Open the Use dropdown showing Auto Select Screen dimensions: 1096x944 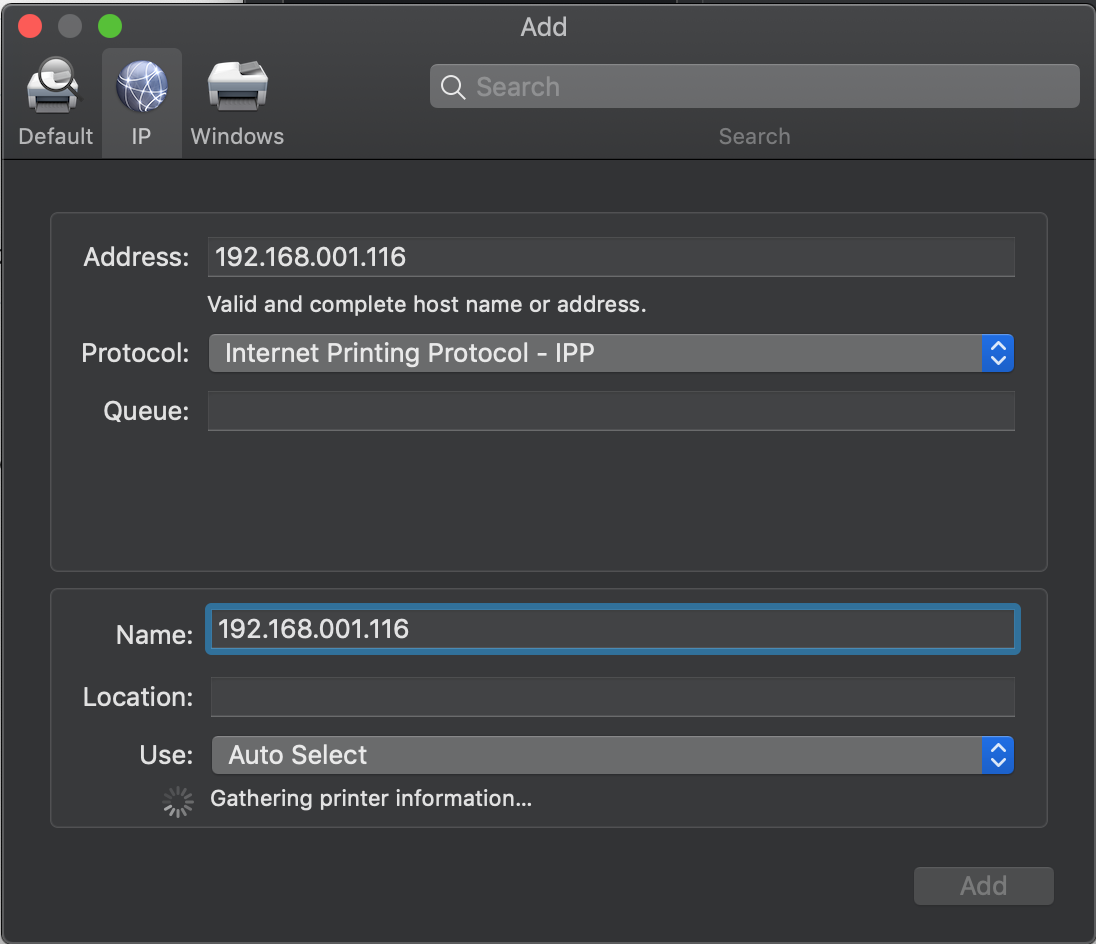612,755
